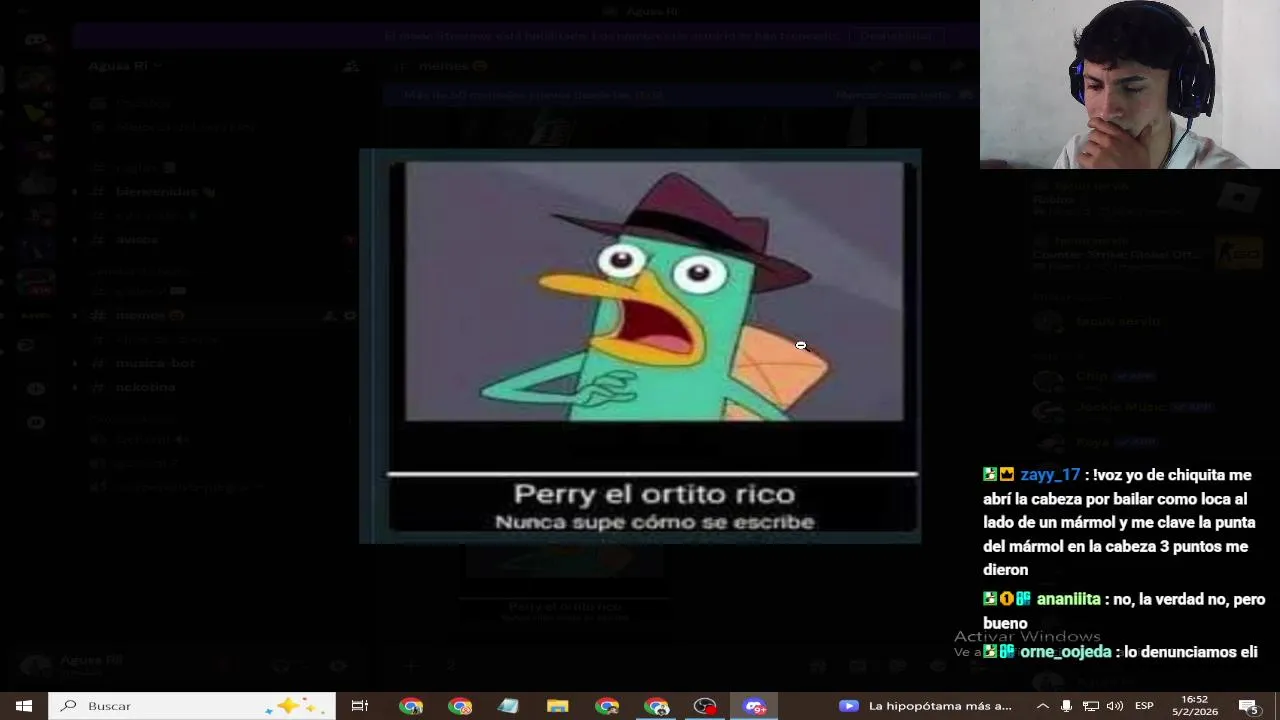Click the taskbar Buscar search box
Image resolution: width=1280 pixels, height=720 pixels.
tap(192, 706)
